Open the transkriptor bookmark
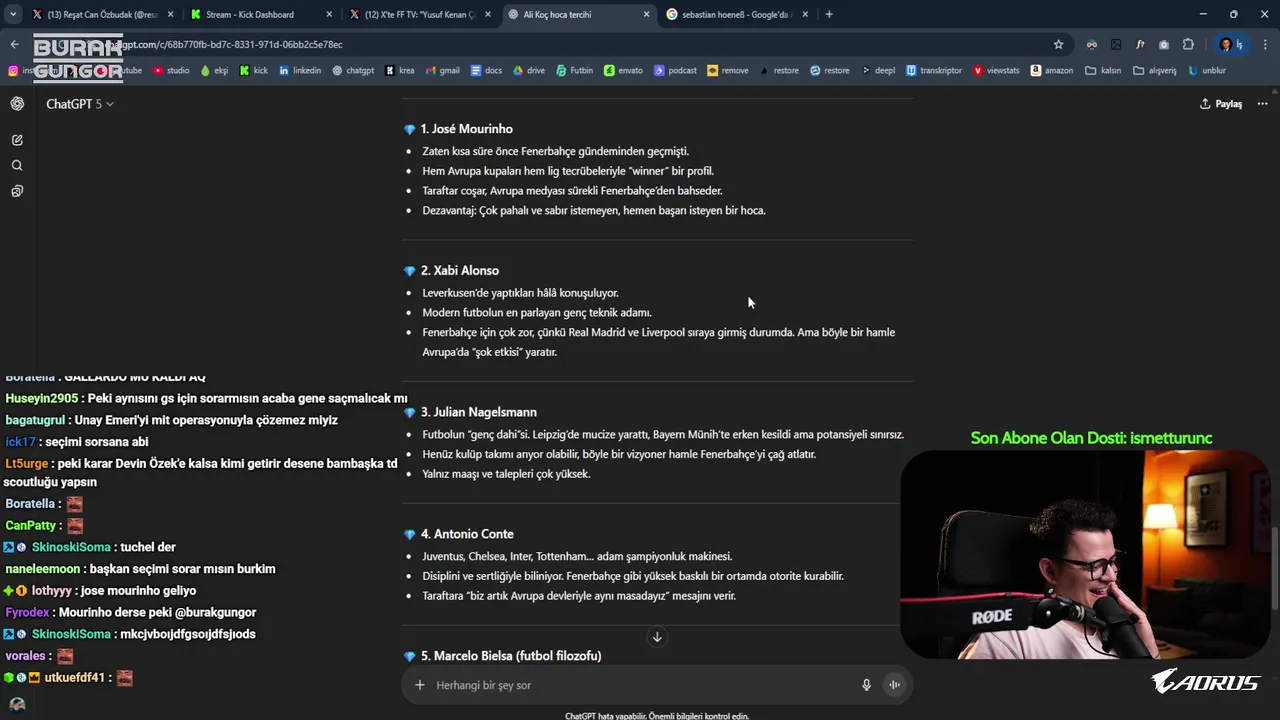1280x720 pixels. coord(934,71)
